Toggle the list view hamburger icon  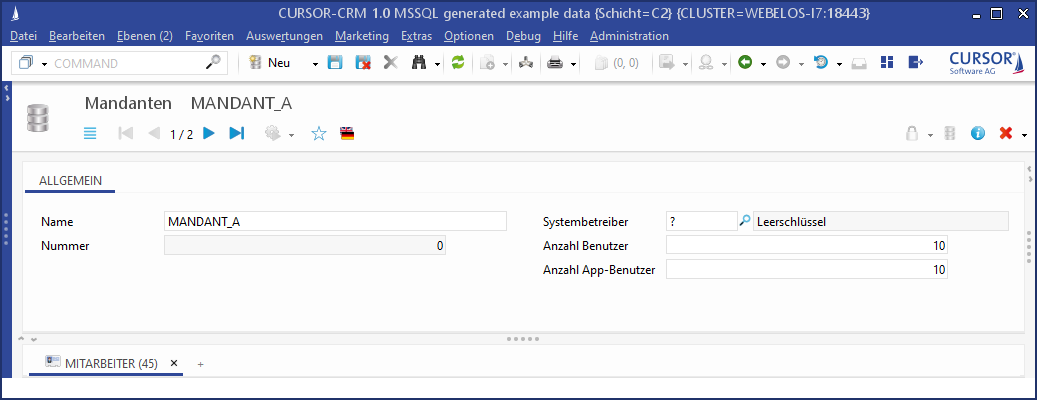[x=90, y=133]
